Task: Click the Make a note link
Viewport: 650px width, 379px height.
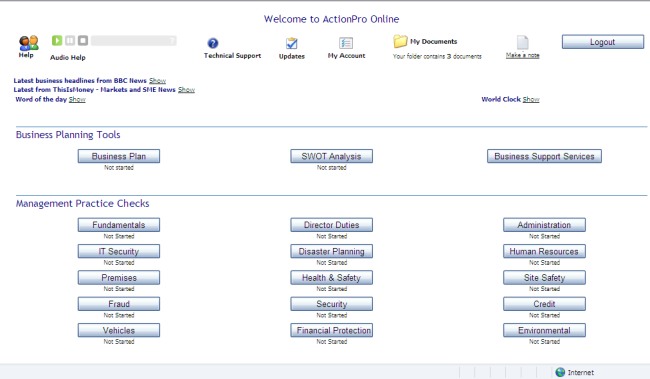Action: point(522,55)
